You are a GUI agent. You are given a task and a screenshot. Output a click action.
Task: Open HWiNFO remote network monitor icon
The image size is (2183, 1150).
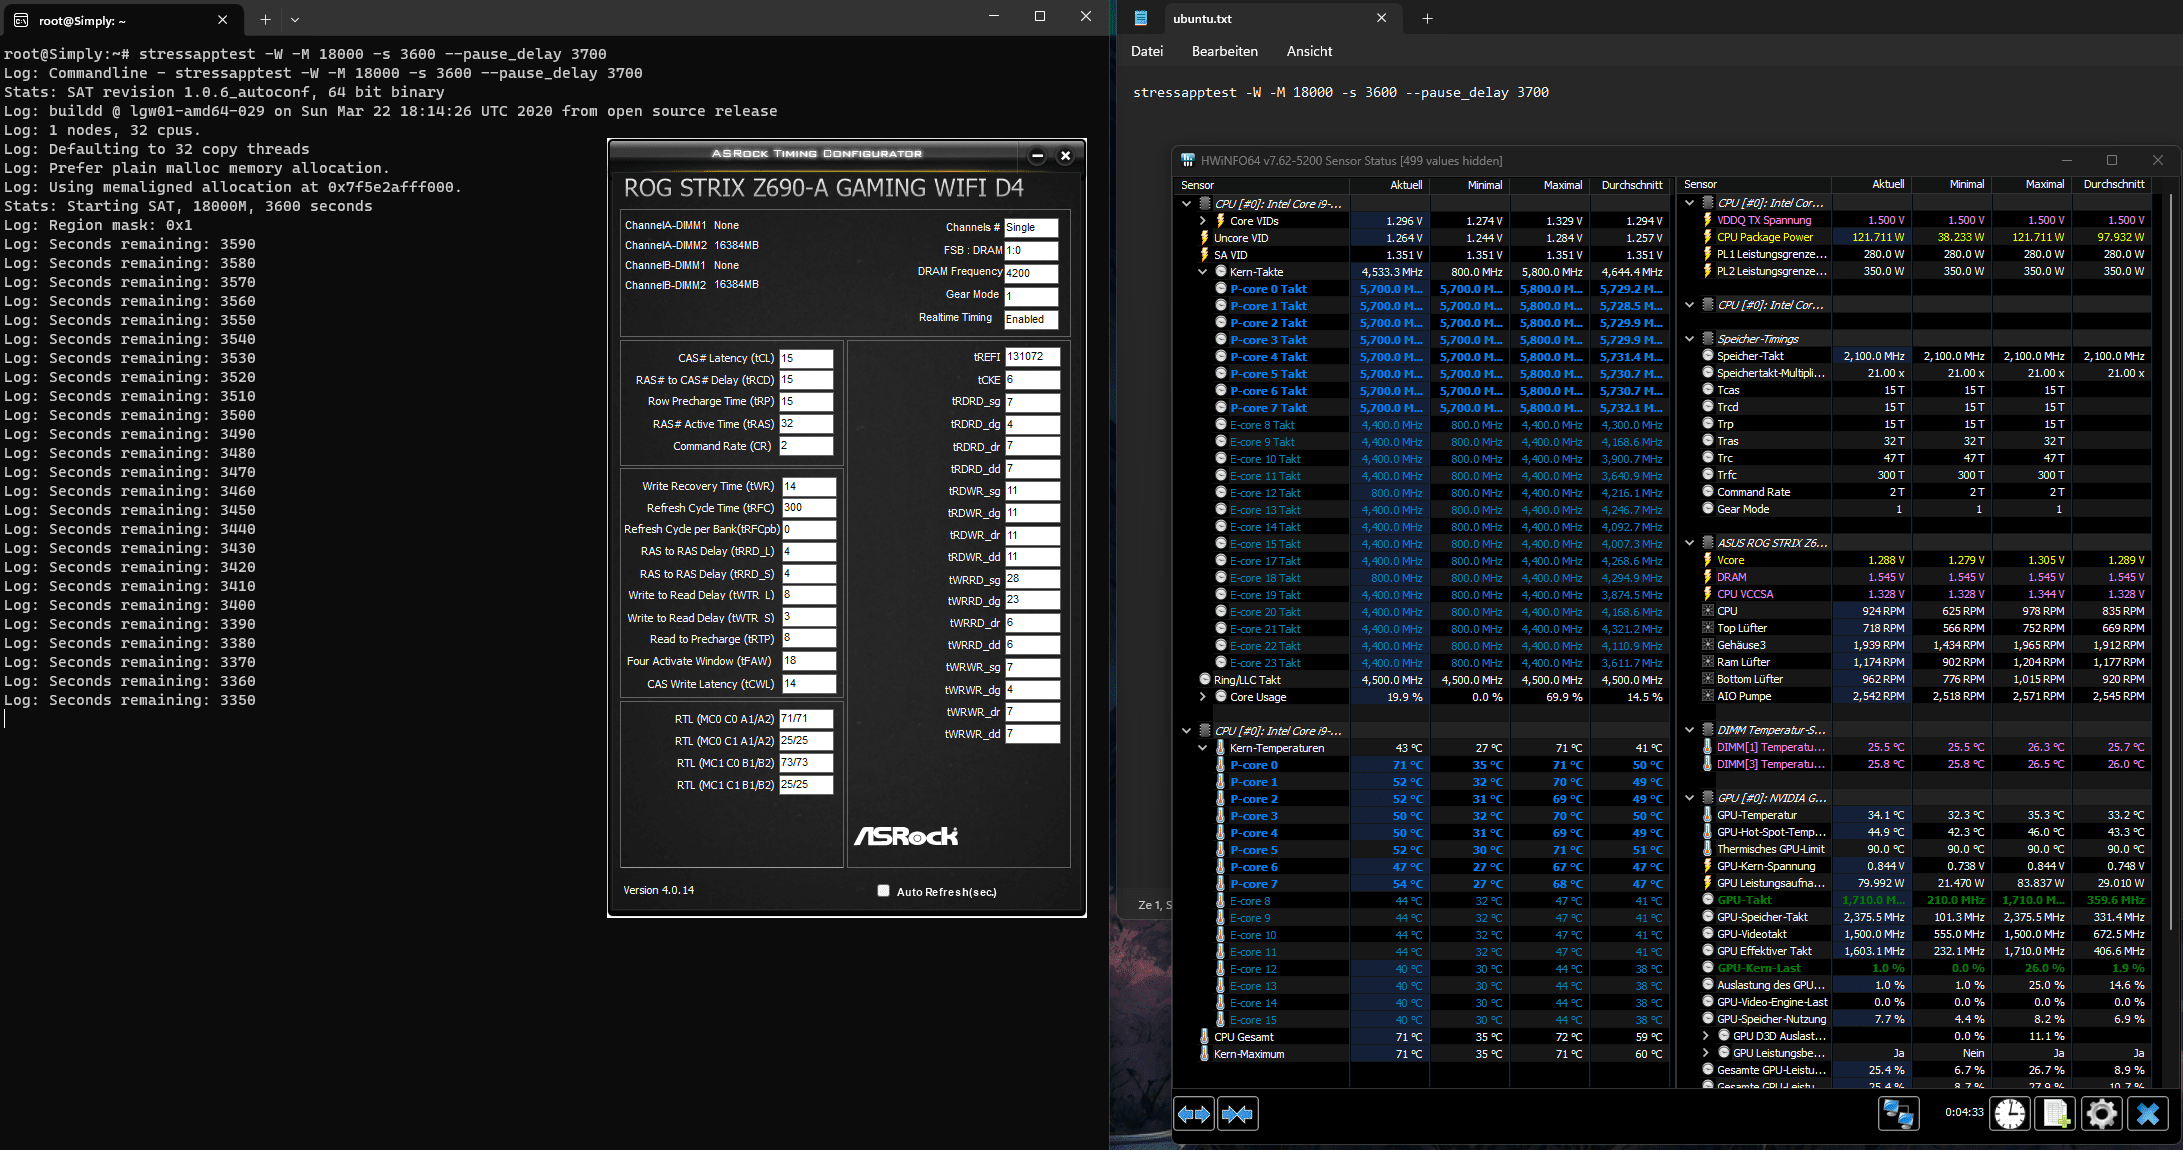click(1898, 1113)
